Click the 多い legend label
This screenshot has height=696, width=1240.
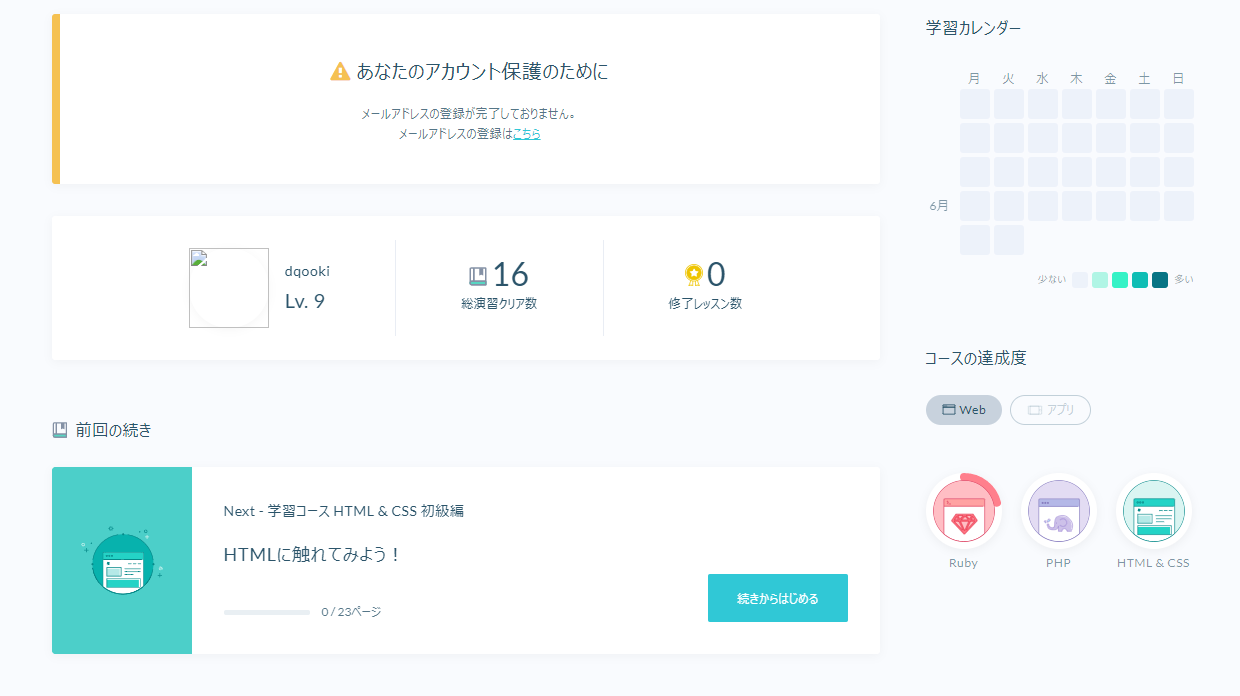(1184, 280)
